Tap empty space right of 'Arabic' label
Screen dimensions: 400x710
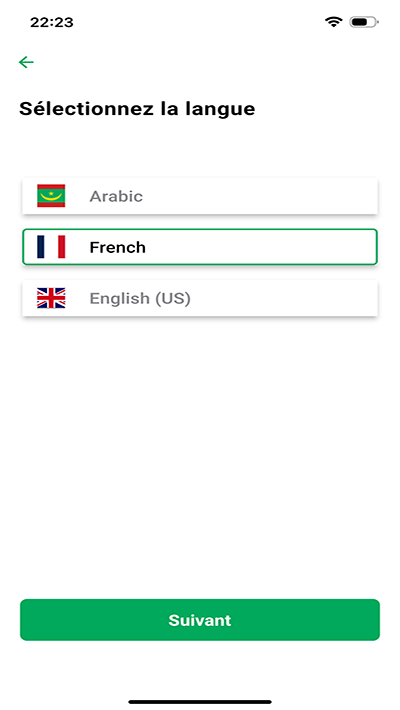tap(259, 196)
